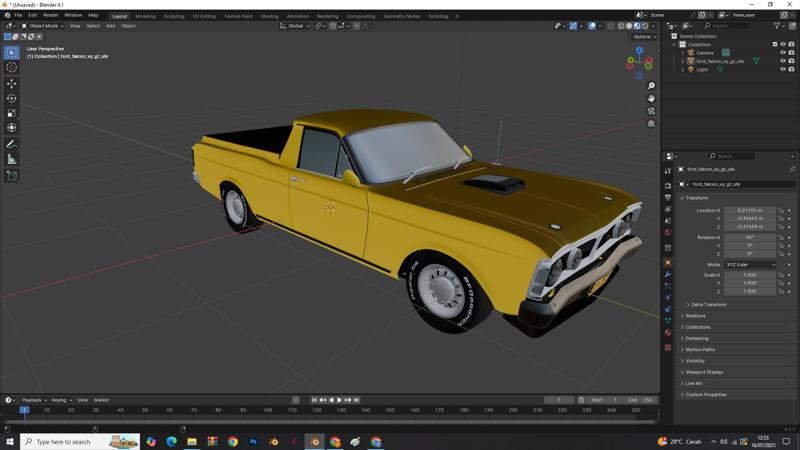The image size is (800, 450).
Task: Switch perspective/orthographic grid icon
Action: click(x=651, y=123)
